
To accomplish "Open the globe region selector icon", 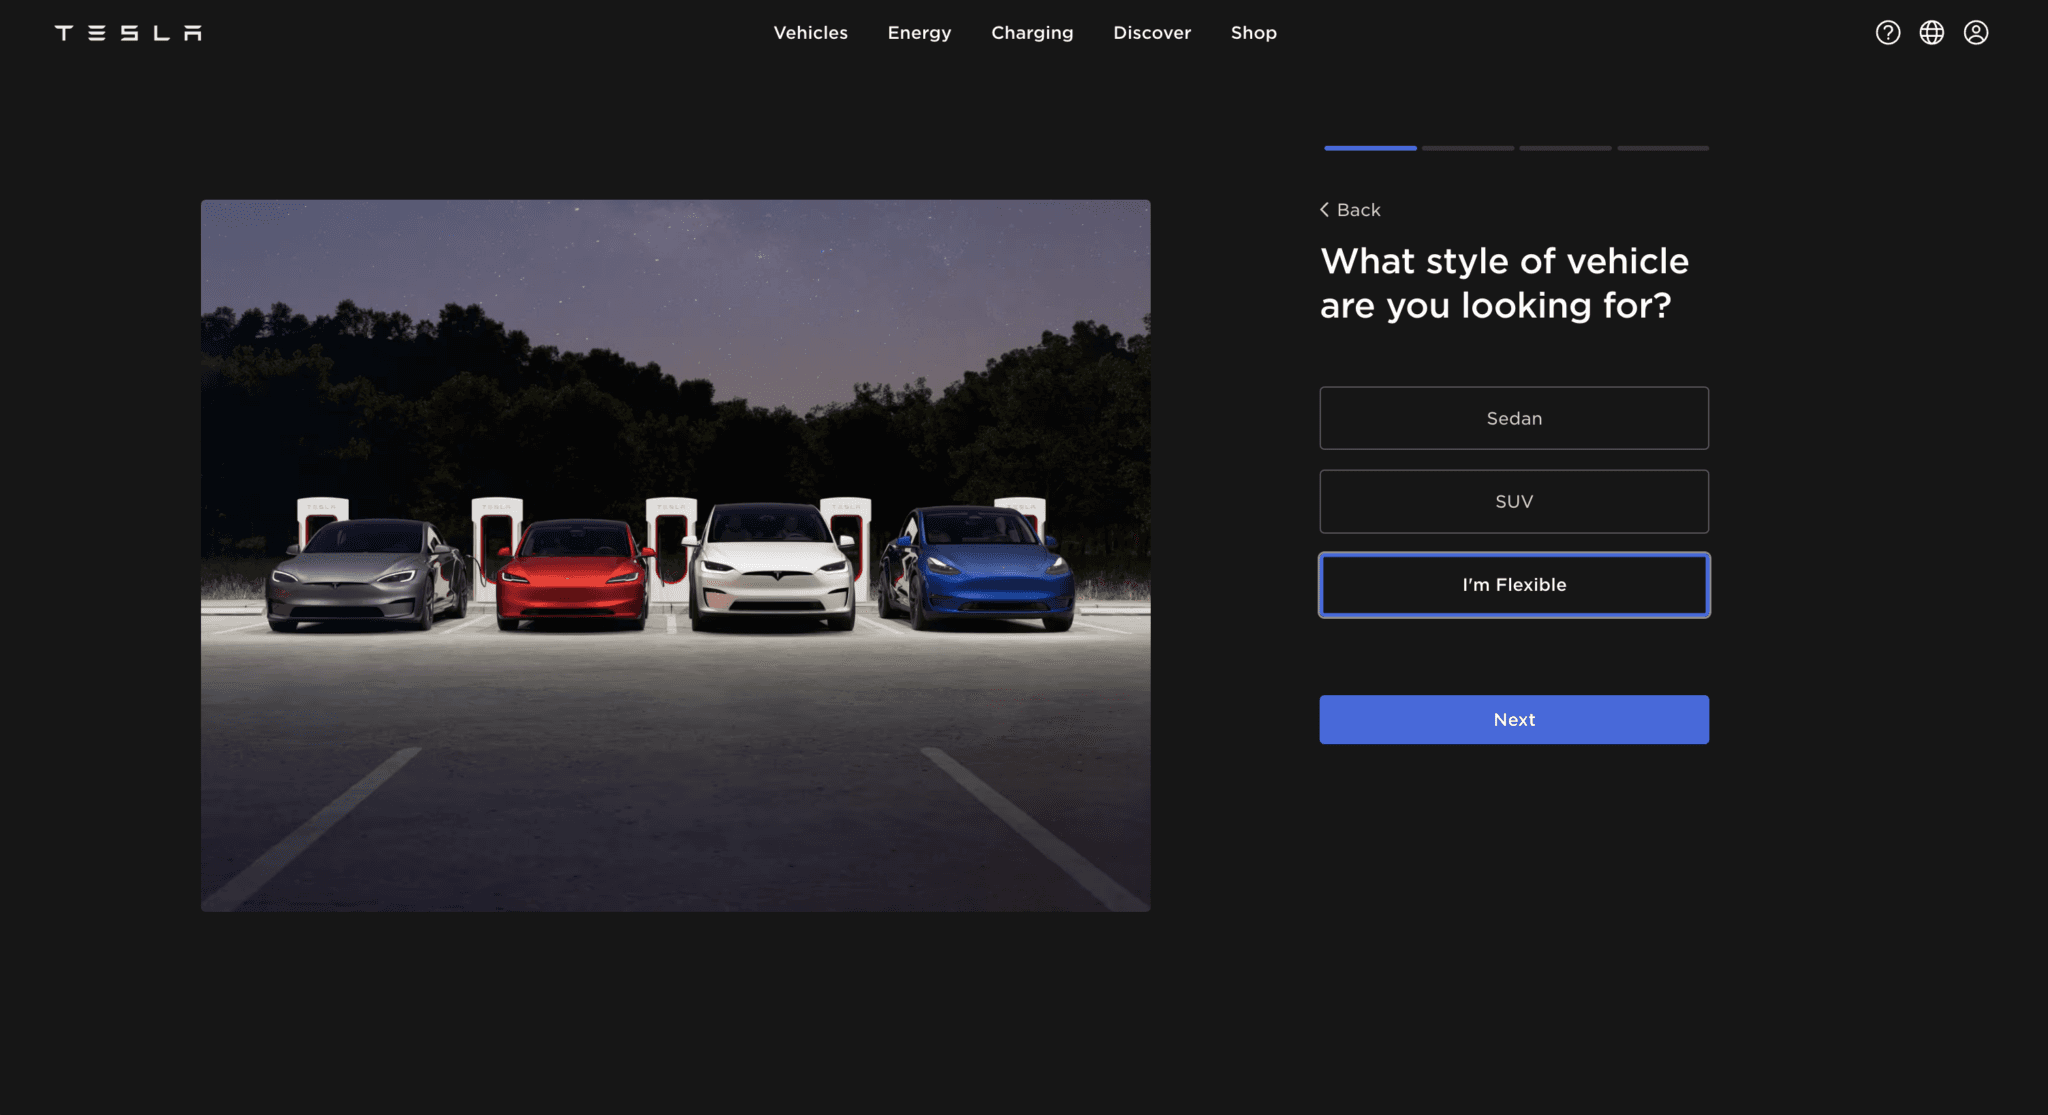I will click(1931, 33).
